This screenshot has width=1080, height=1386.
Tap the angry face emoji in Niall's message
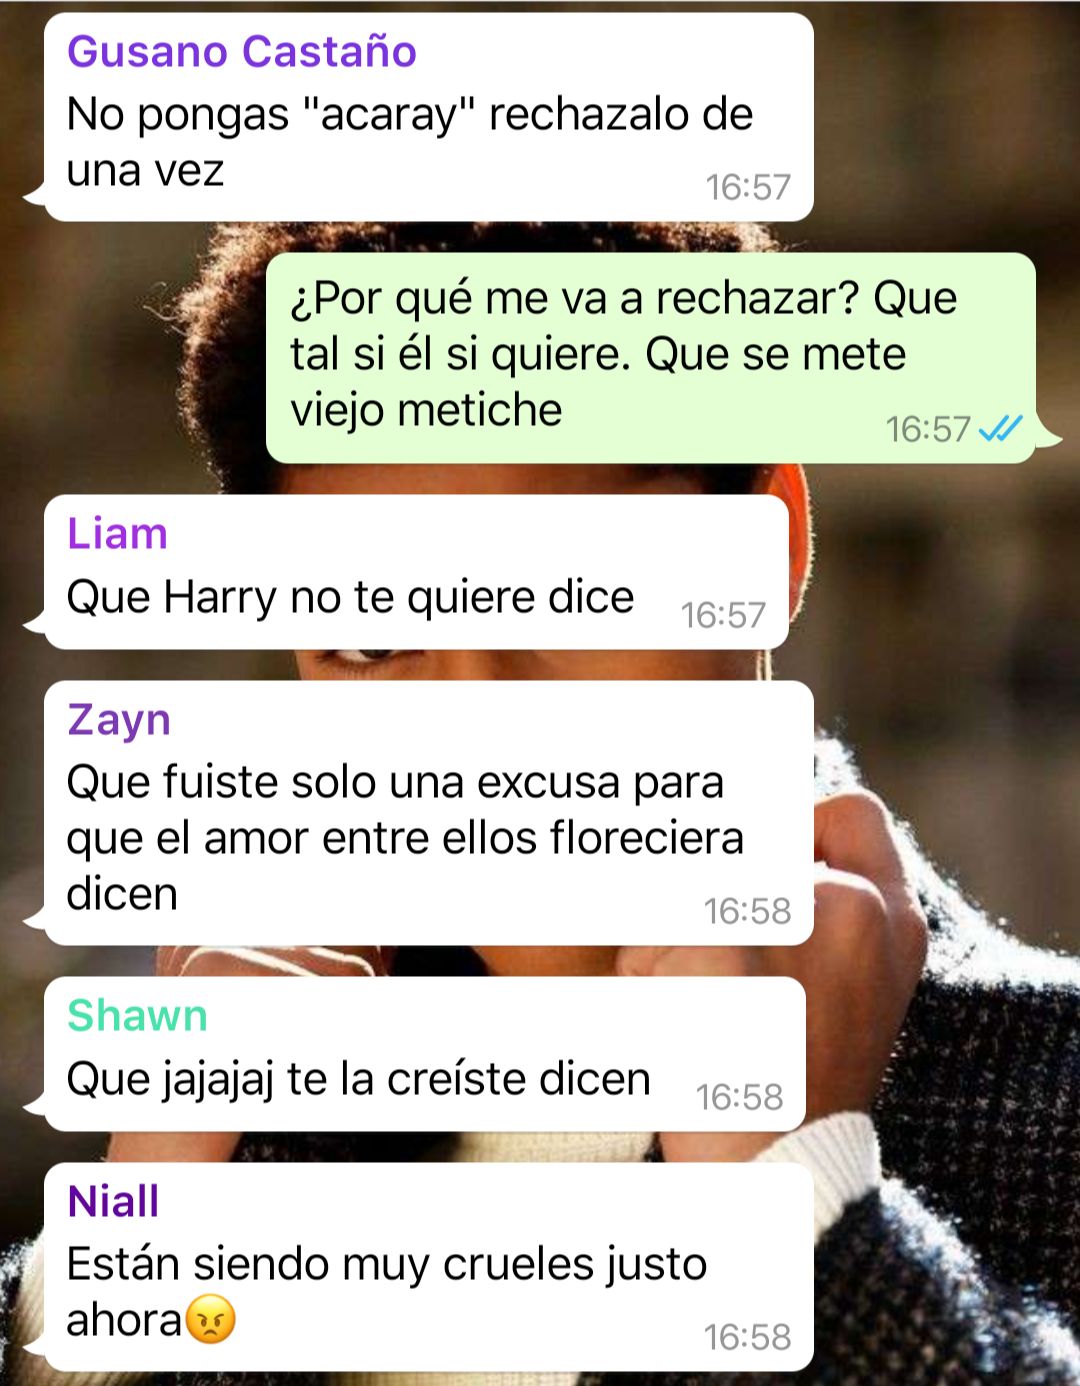tap(211, 1319)
